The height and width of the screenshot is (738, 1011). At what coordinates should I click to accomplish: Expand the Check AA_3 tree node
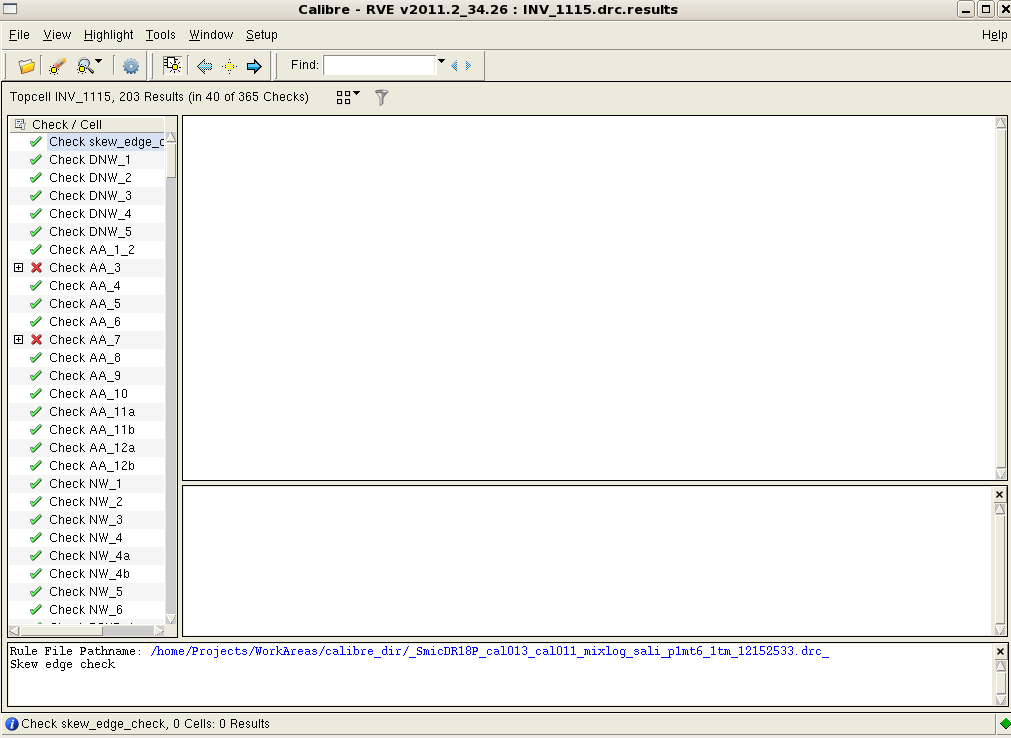click(19, 267)
